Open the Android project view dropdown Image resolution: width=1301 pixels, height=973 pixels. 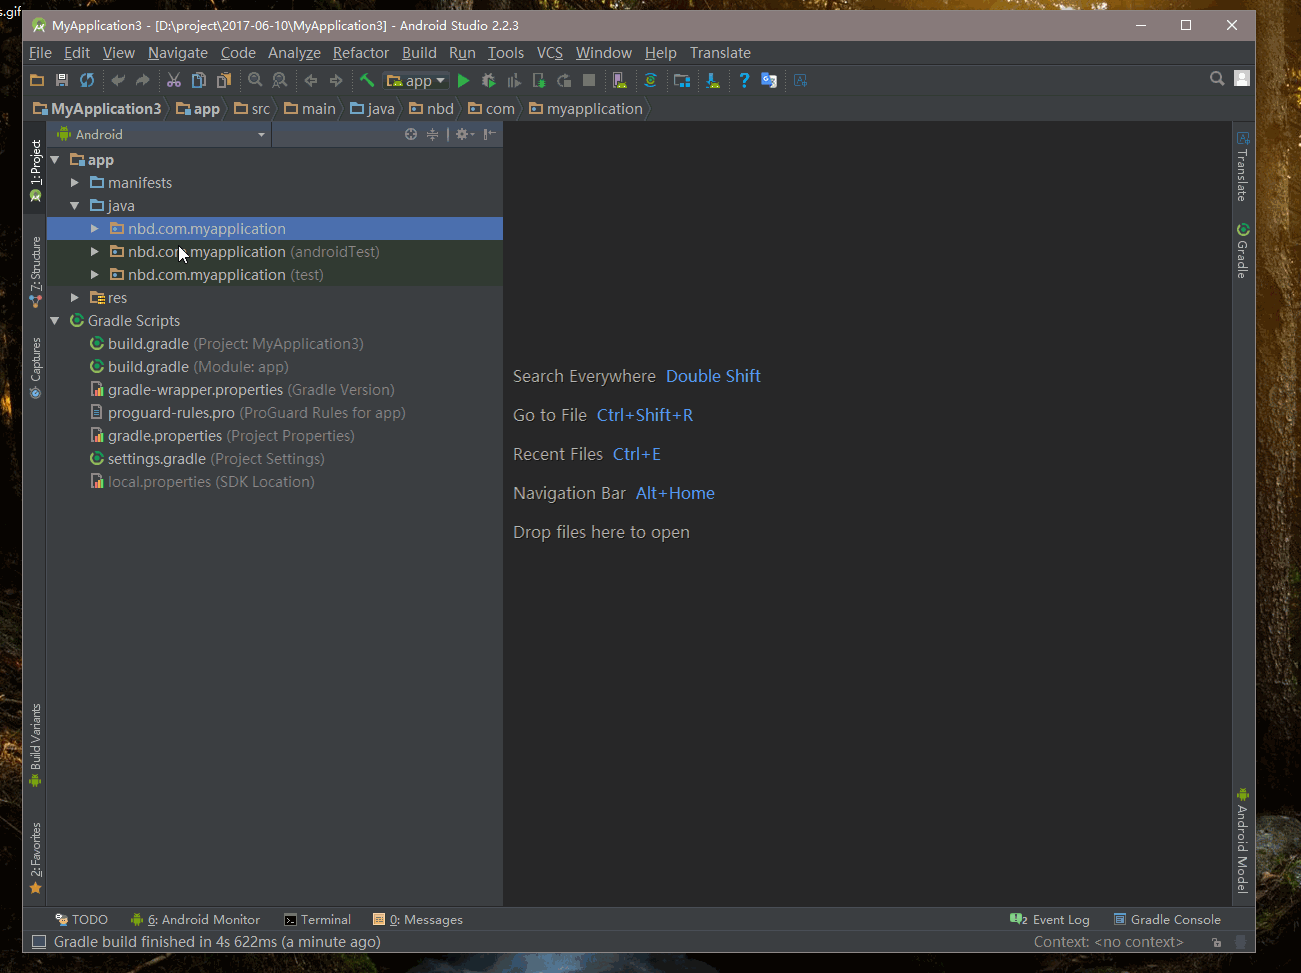(163, 134)
